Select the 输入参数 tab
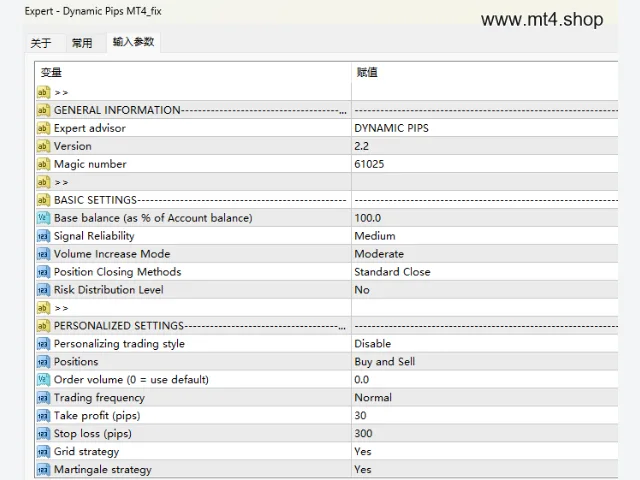Viewport: 640px width, 480px height. click(x=133, y=42)
